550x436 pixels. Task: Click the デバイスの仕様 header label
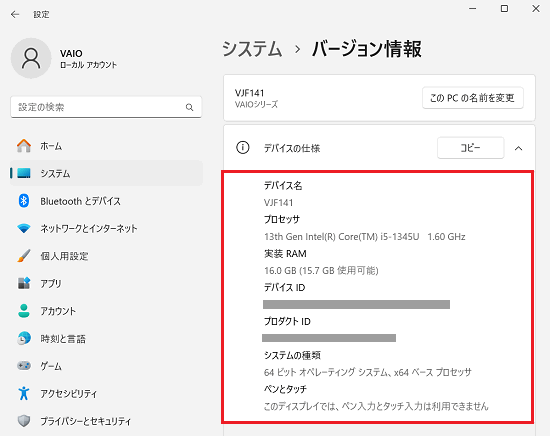[x=292, y=148]
